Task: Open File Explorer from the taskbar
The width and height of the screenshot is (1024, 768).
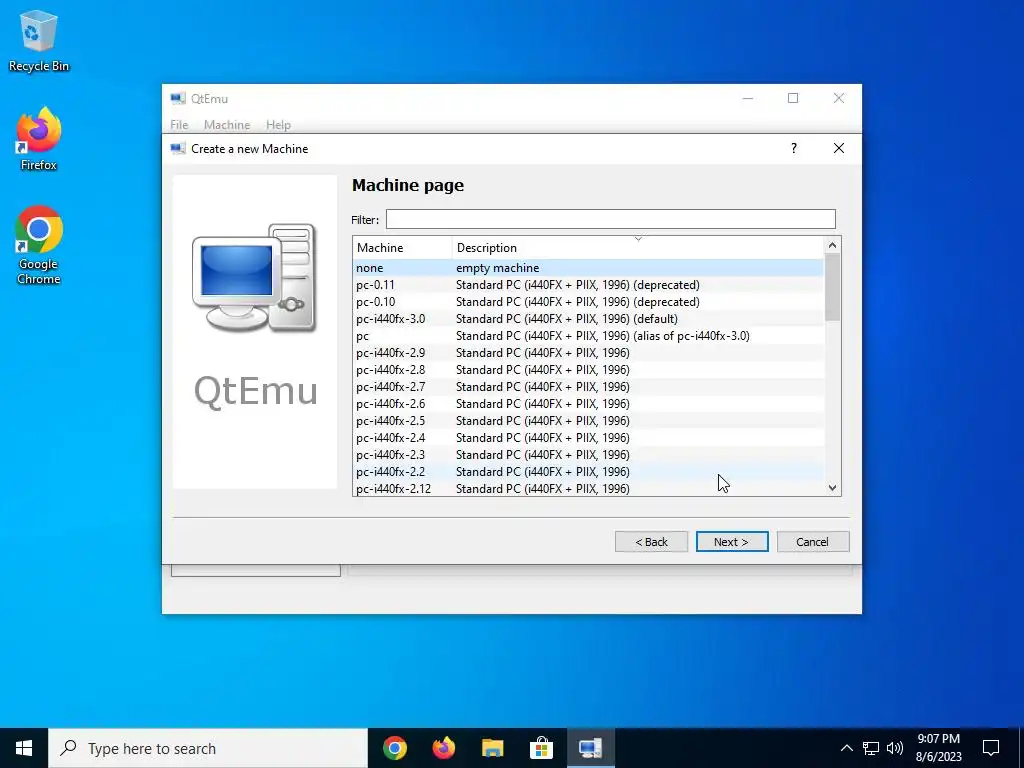Action: (x=492, y=748)
